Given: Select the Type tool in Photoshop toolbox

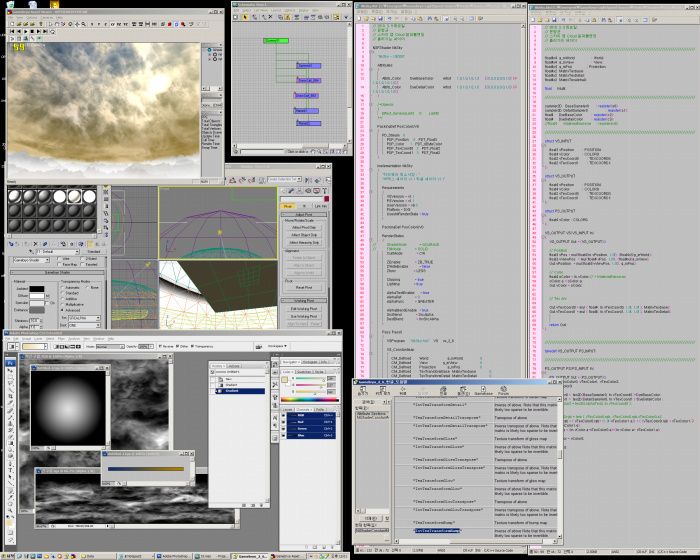Looking at the screenshot, I should [10, 470].
